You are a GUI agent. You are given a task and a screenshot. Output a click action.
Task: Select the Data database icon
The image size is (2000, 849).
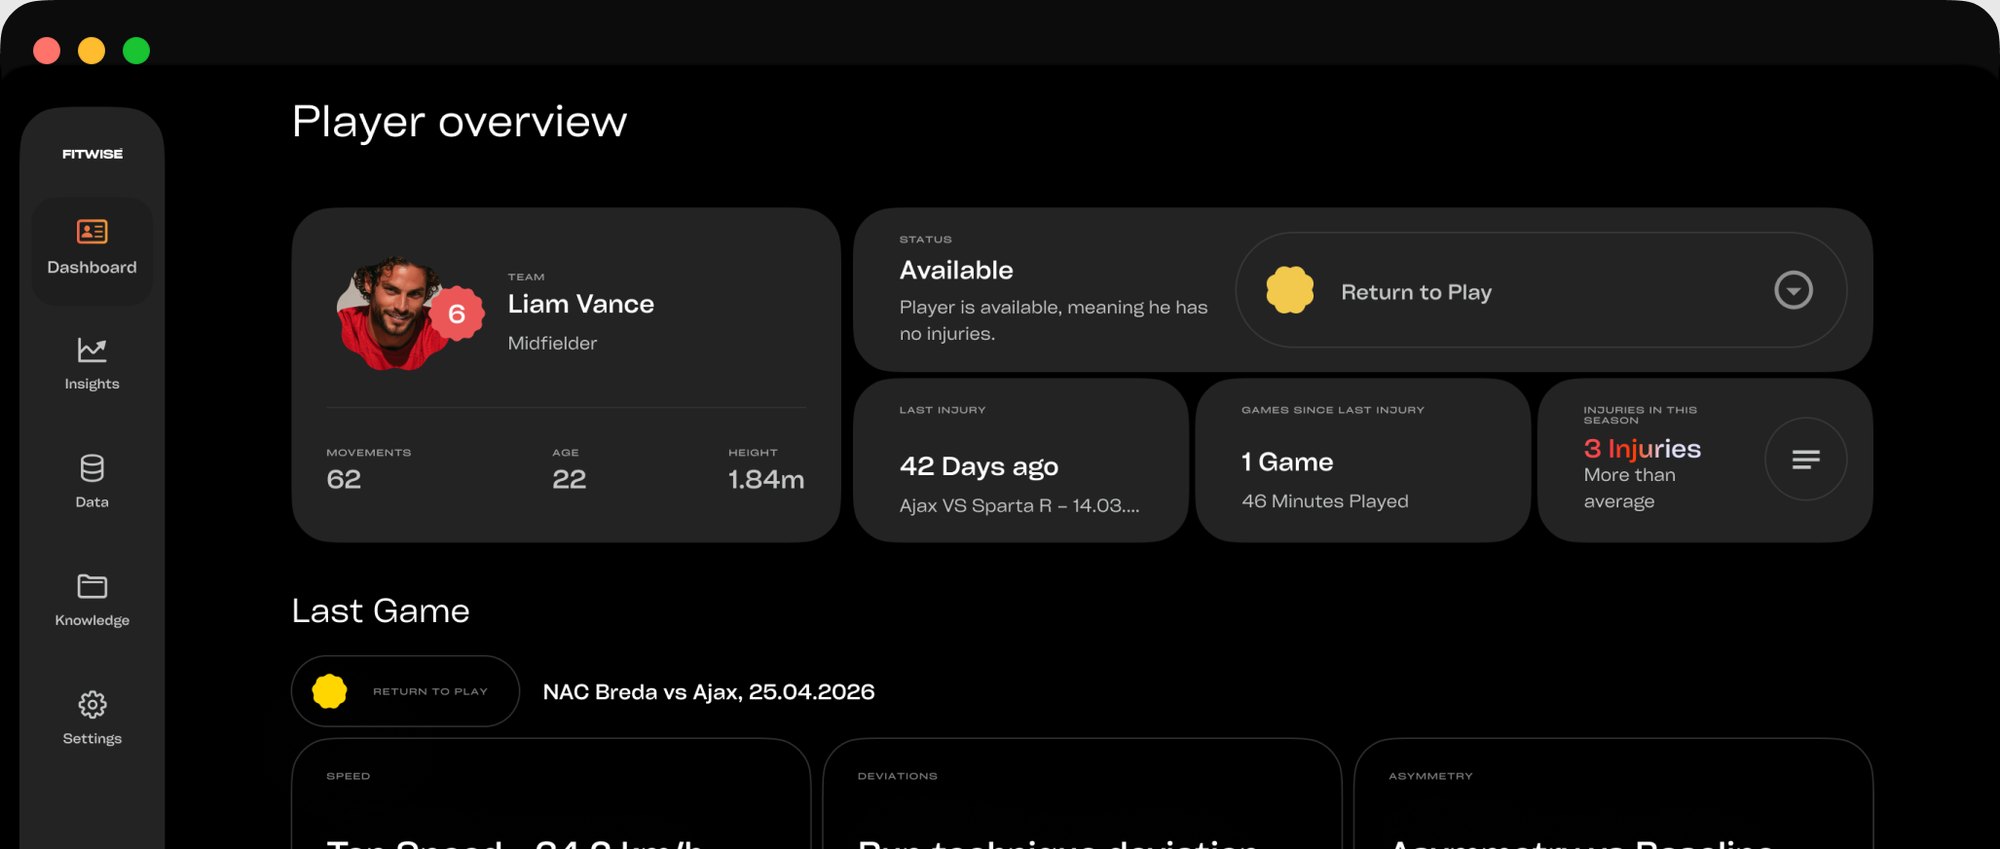92,468
